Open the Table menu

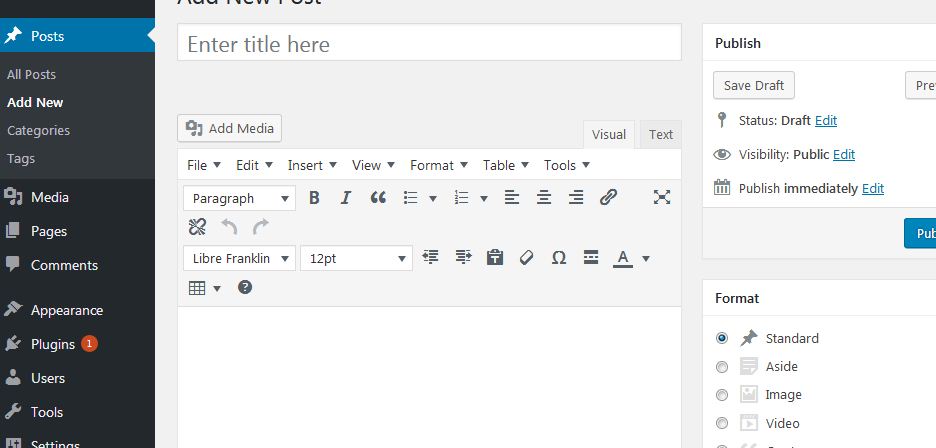click(506, 165)
